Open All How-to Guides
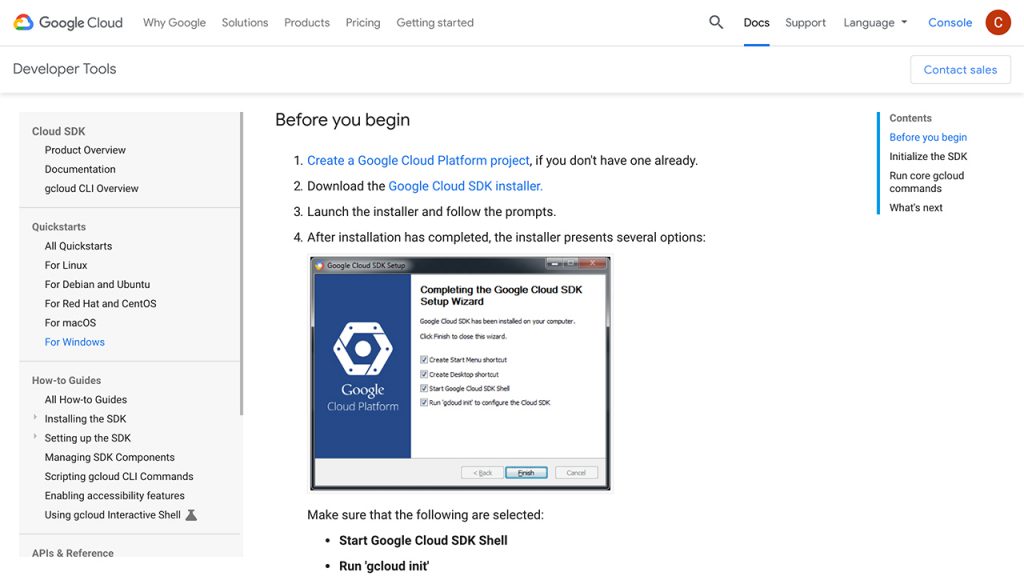The image size is (1024, 576). [86, 400]
